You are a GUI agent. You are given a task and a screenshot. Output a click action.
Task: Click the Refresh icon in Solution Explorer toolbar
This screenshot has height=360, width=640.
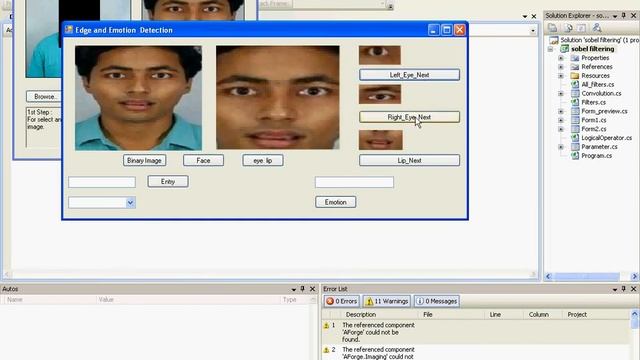point(582,28)
